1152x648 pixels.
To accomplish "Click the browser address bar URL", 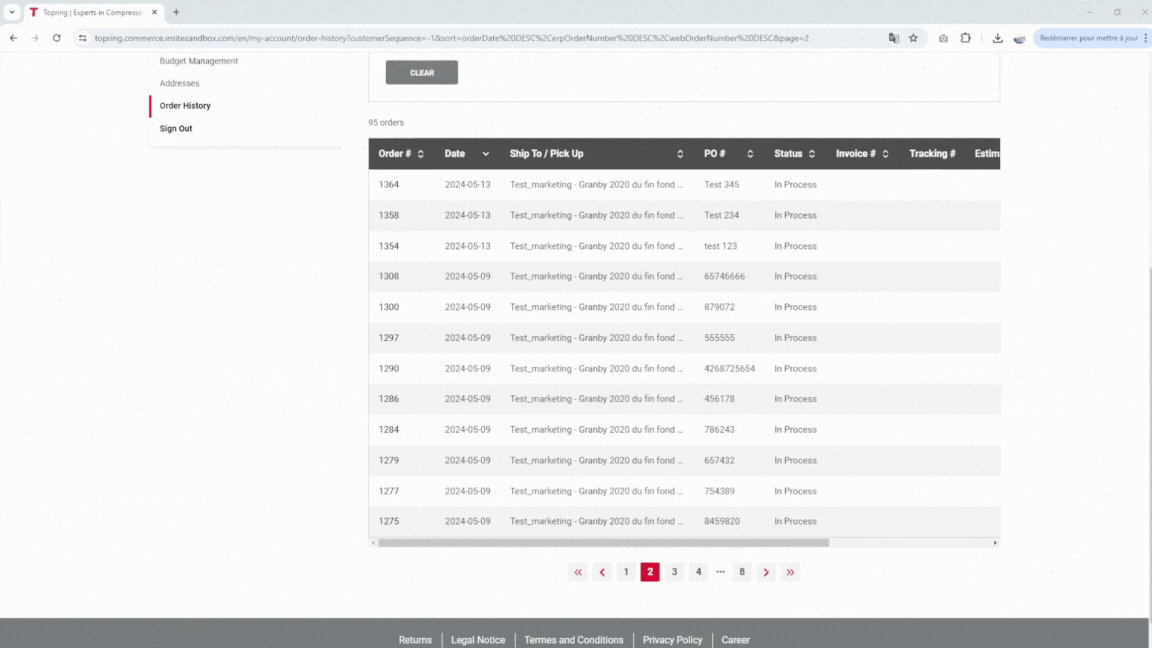I will point(452,38).
